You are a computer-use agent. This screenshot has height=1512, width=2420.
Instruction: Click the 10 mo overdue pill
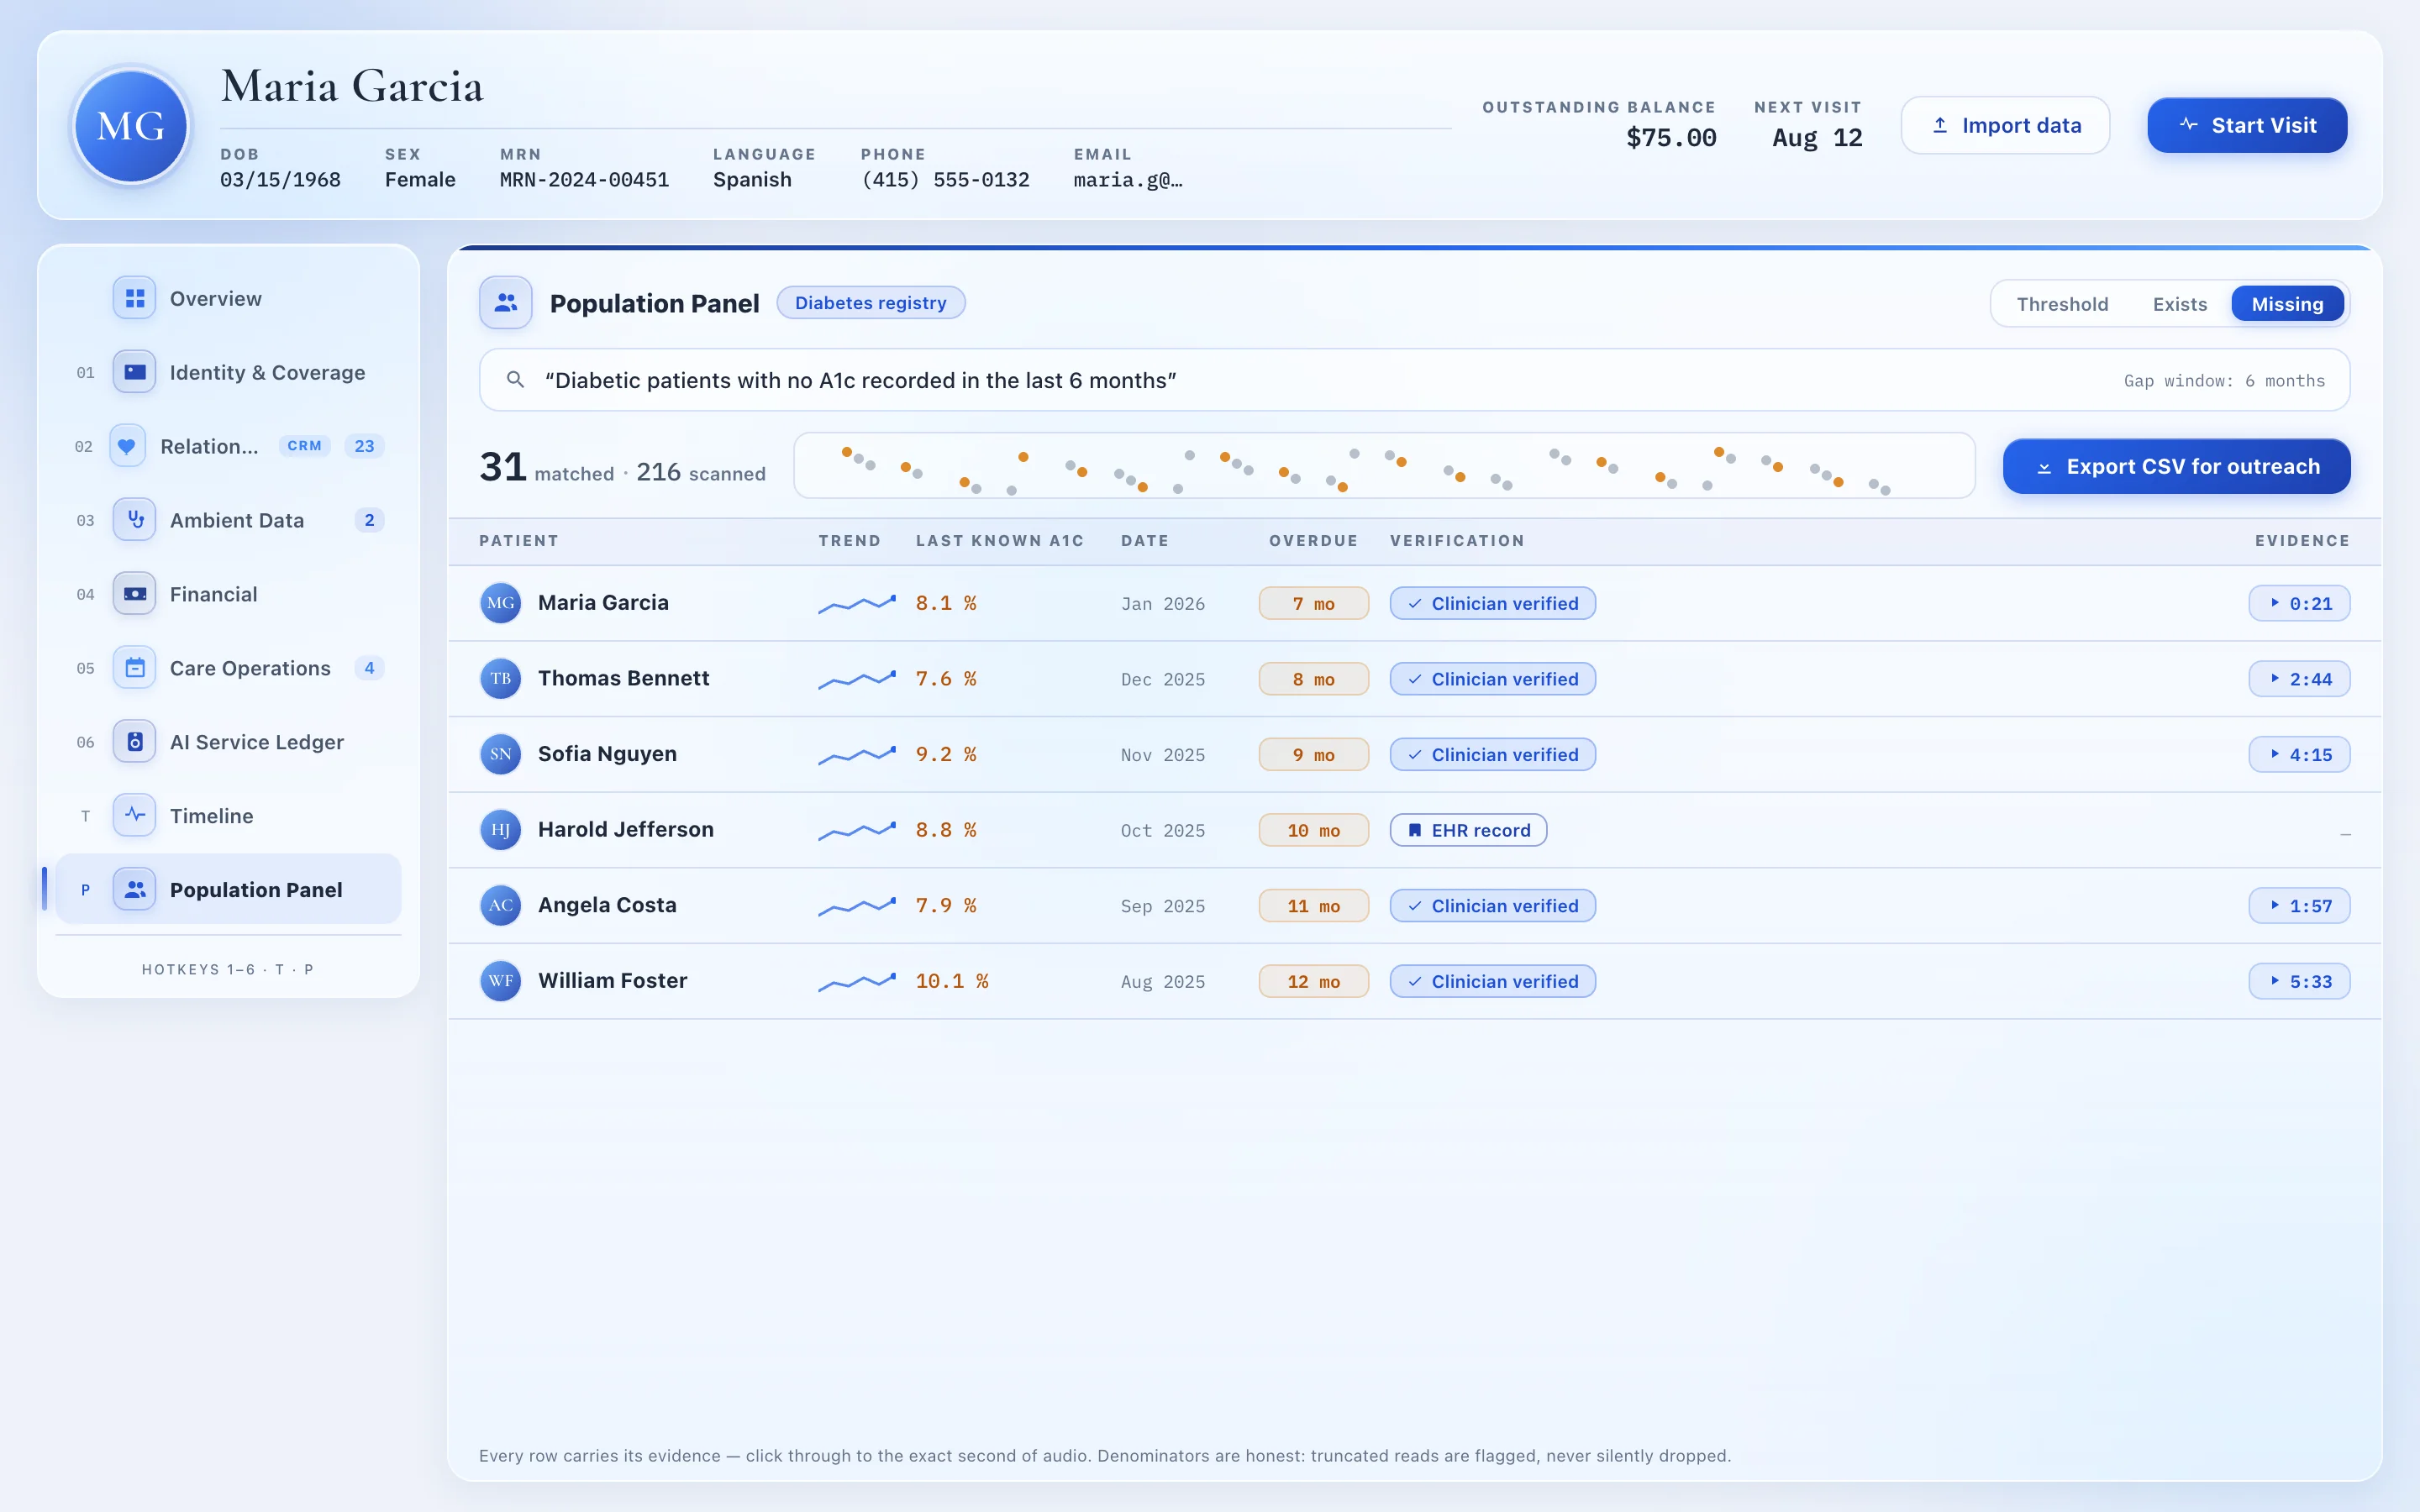[x=1313, y=830]
